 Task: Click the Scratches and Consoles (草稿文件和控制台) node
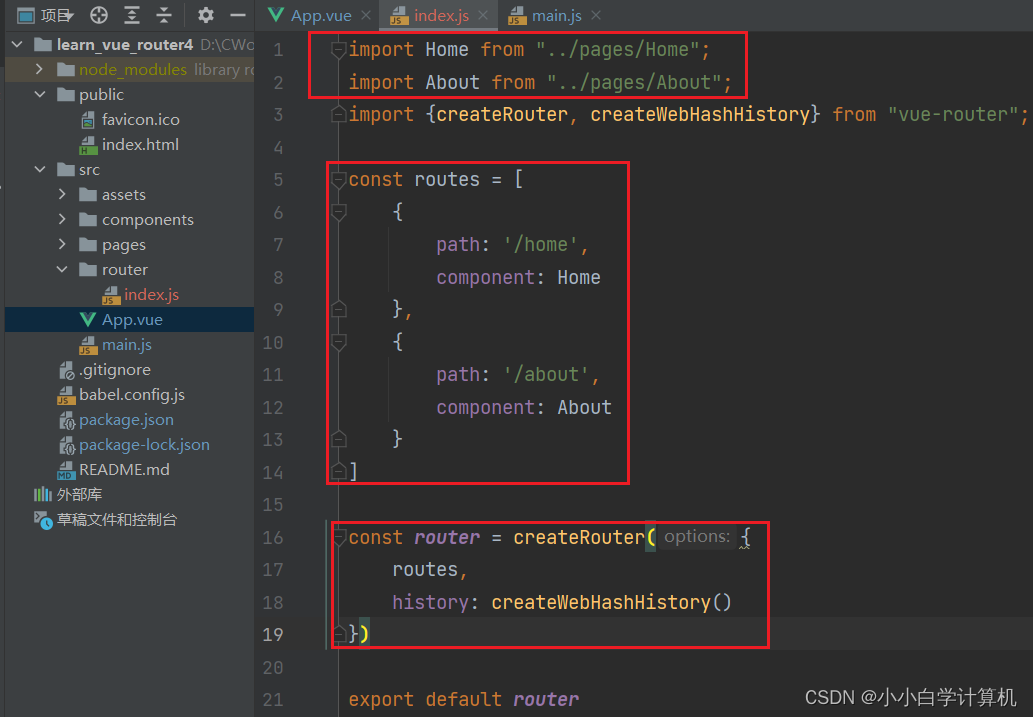point(117,520)
